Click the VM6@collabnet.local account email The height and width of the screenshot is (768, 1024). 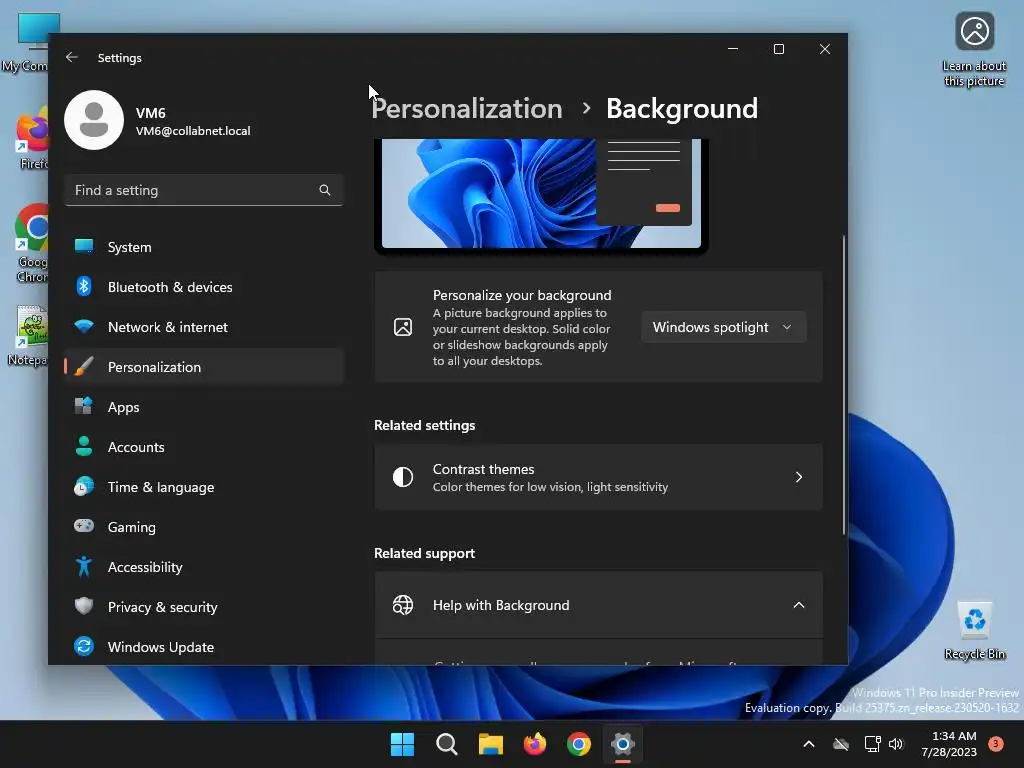coord(193,131)
